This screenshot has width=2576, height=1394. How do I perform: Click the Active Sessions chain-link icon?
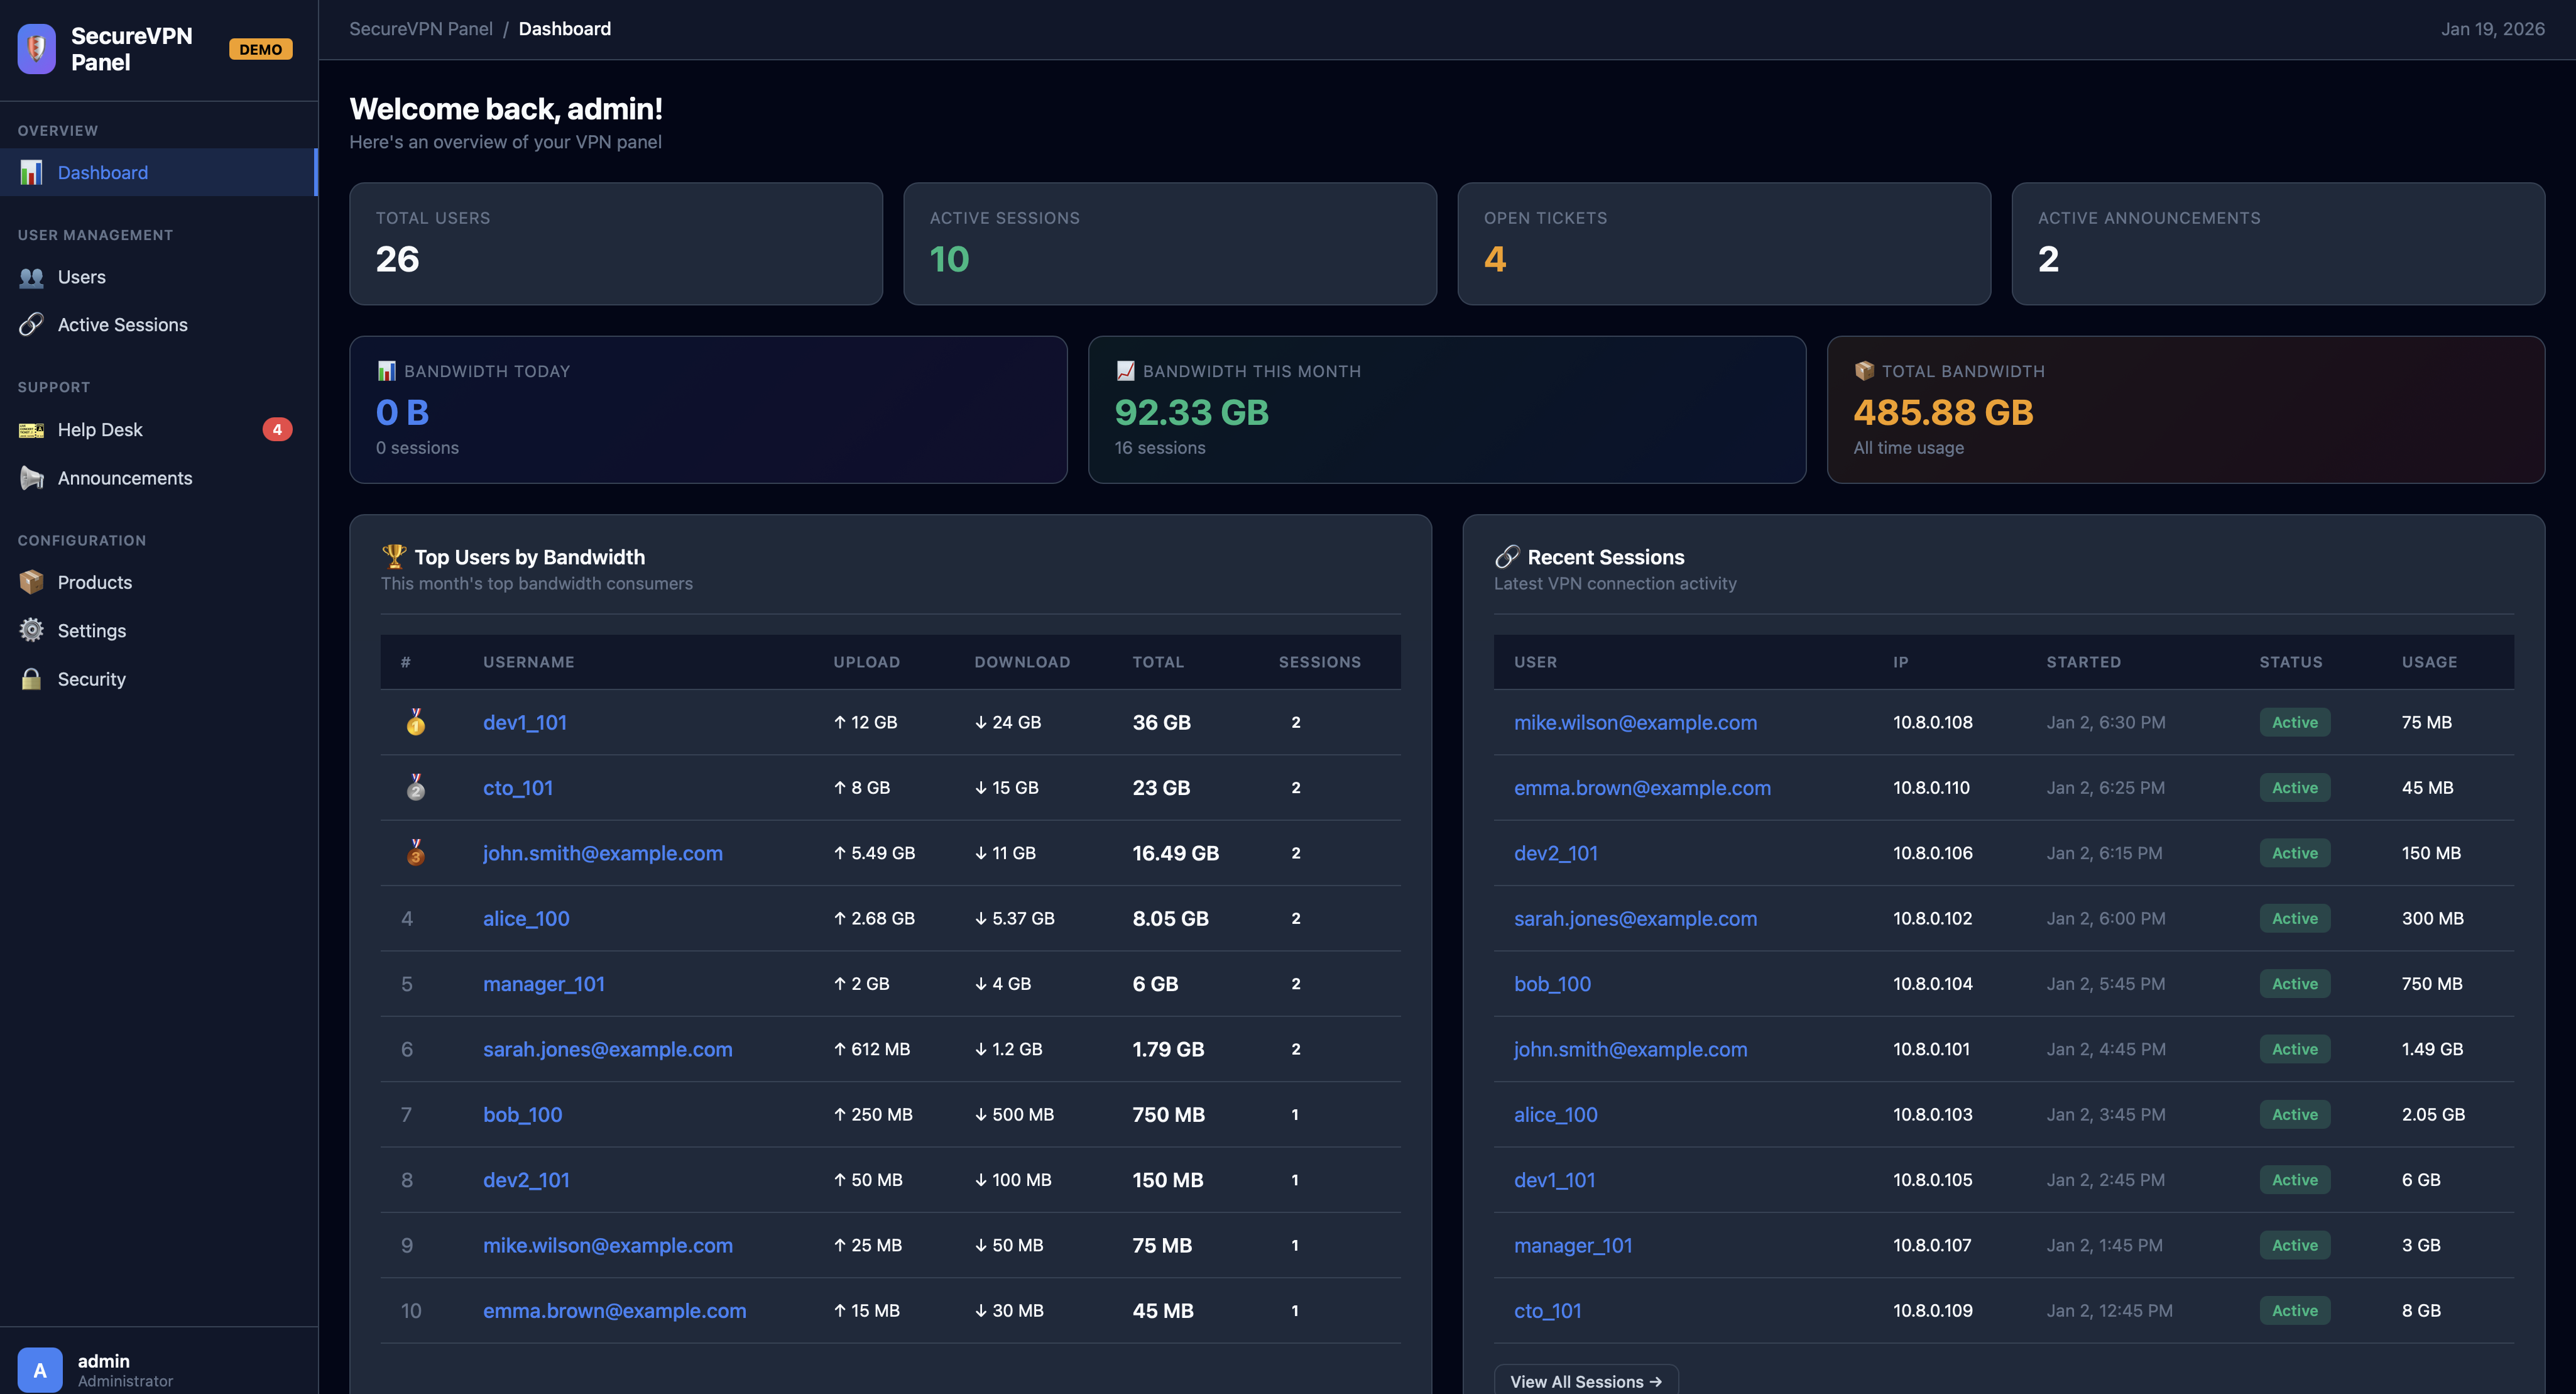pyautogui.click(x=31, y=325)
